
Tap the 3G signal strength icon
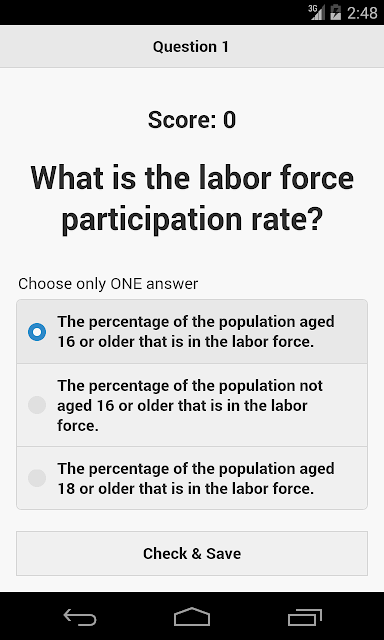tap(317, 12)
